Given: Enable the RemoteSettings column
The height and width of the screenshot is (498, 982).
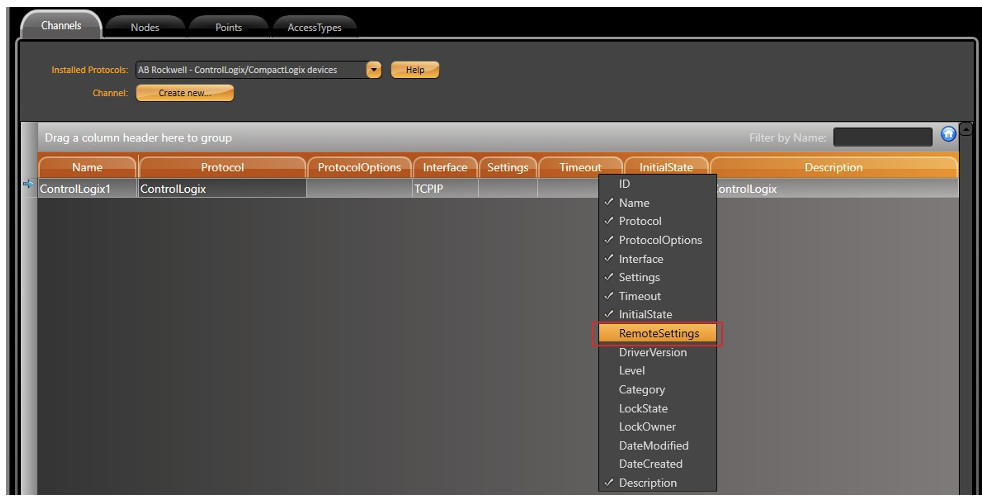Looking at the screenshot, I should [x=657, y=333].
